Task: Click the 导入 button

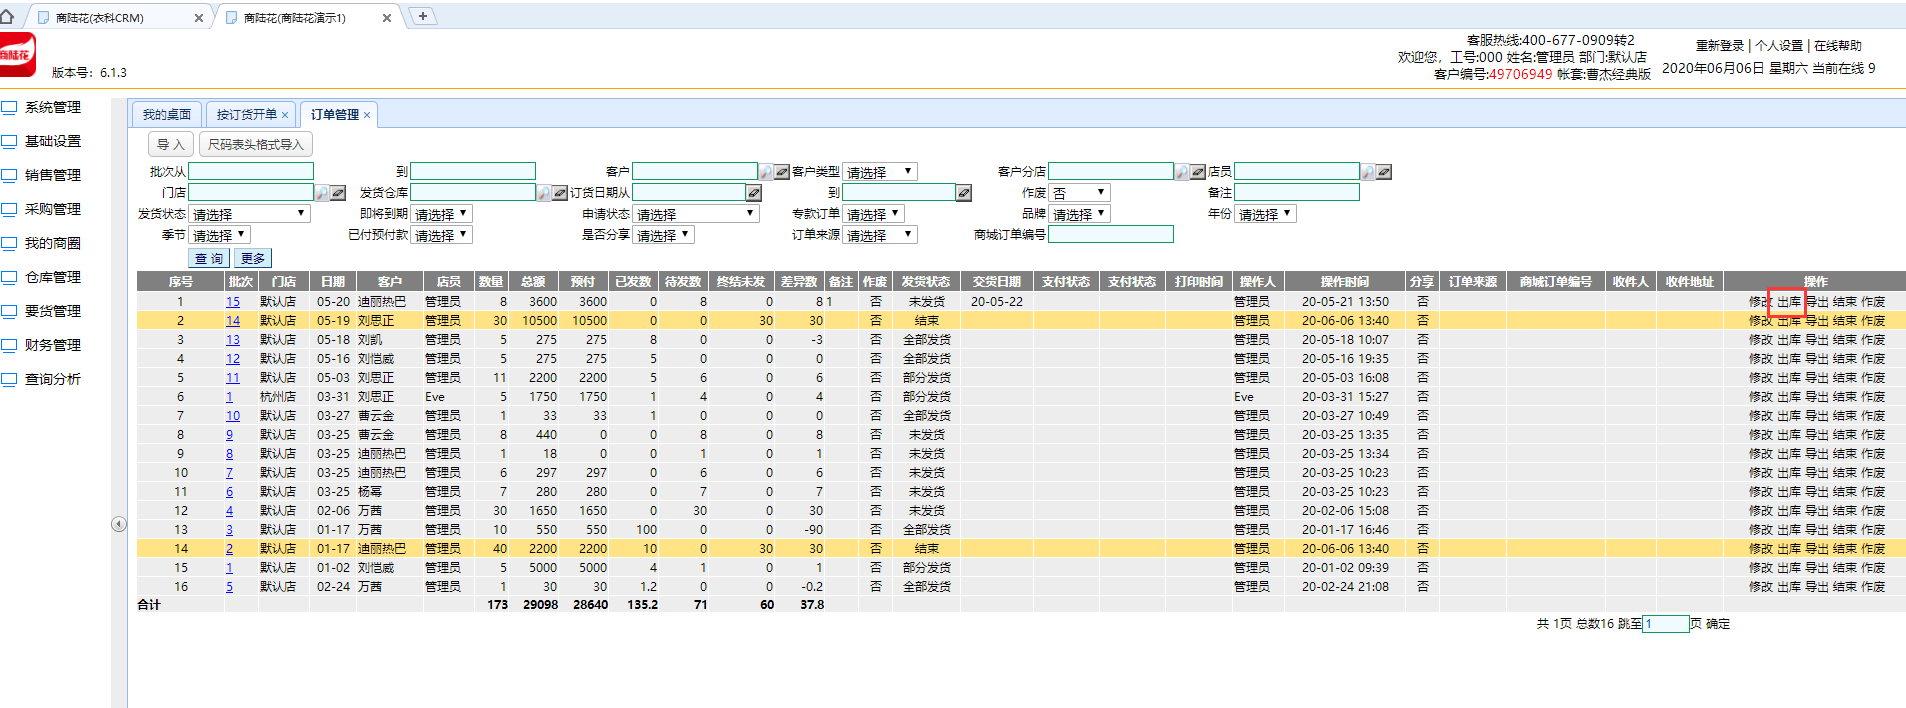Action: click(172, 144)
